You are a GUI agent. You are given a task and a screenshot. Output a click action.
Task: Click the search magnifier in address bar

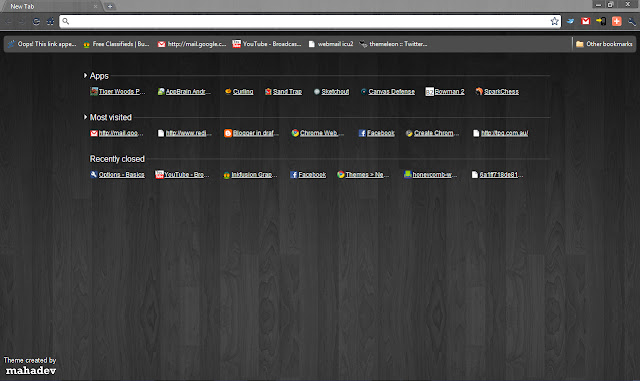(66, 21)
